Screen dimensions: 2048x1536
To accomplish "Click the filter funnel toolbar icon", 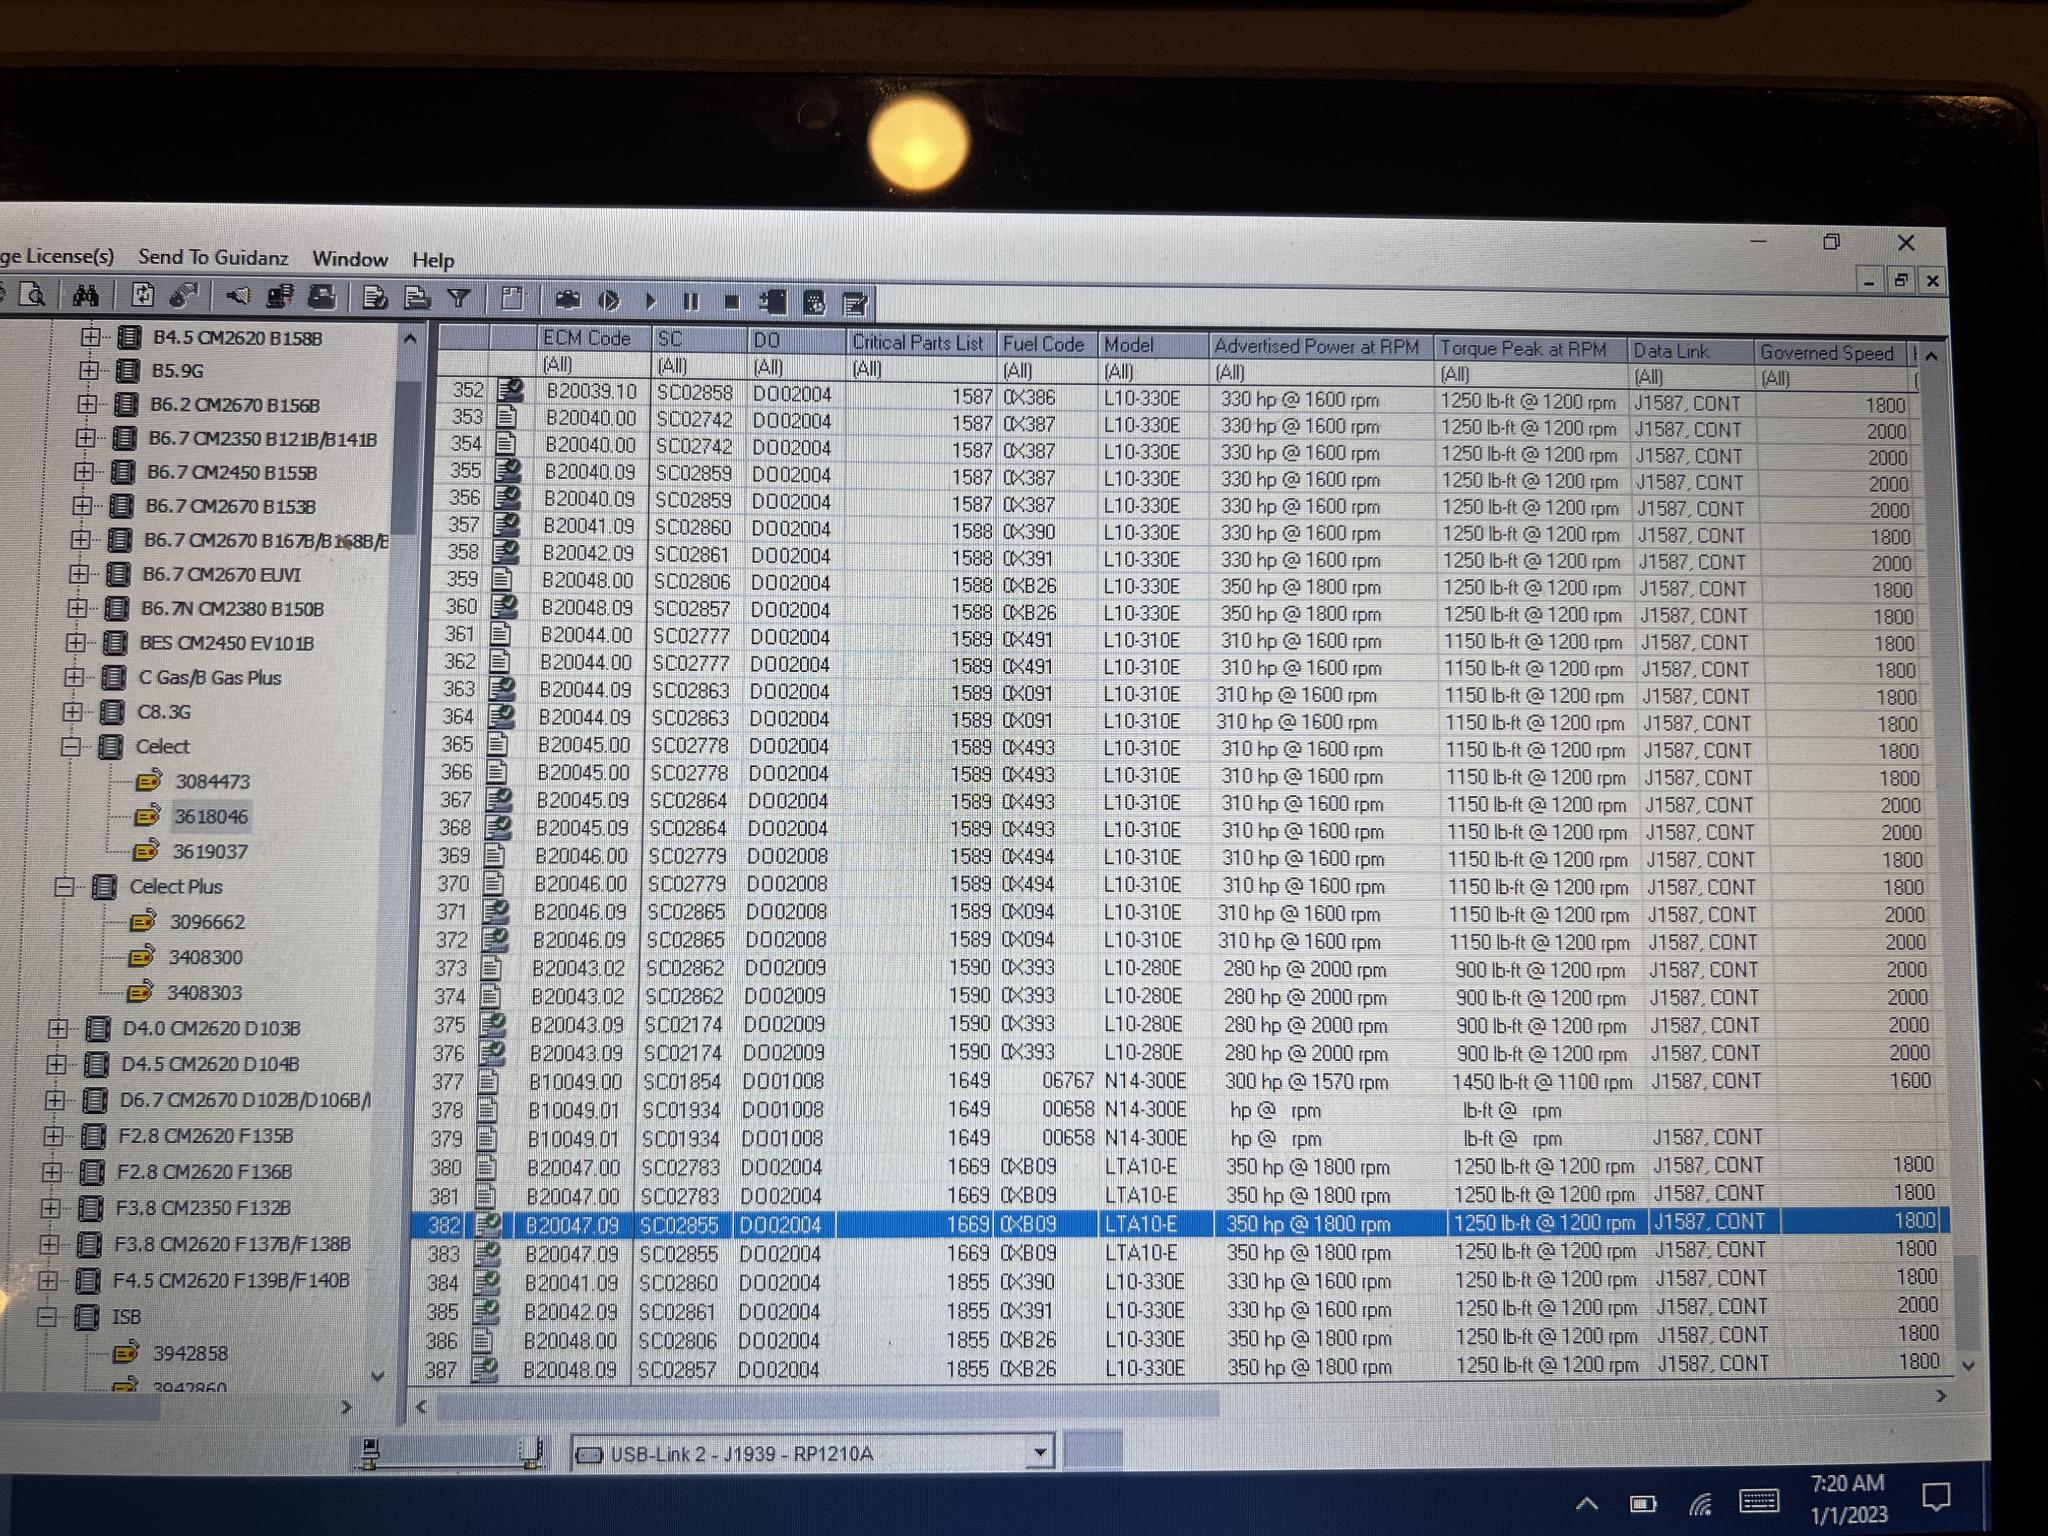I will (459, 298).
